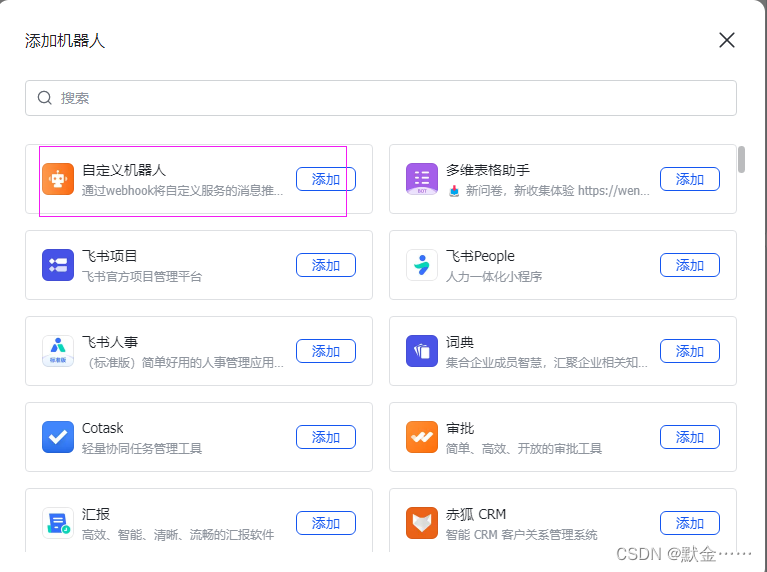
Task: Add the 多维表格助手 bot
Action: click(x=690, y=179)
